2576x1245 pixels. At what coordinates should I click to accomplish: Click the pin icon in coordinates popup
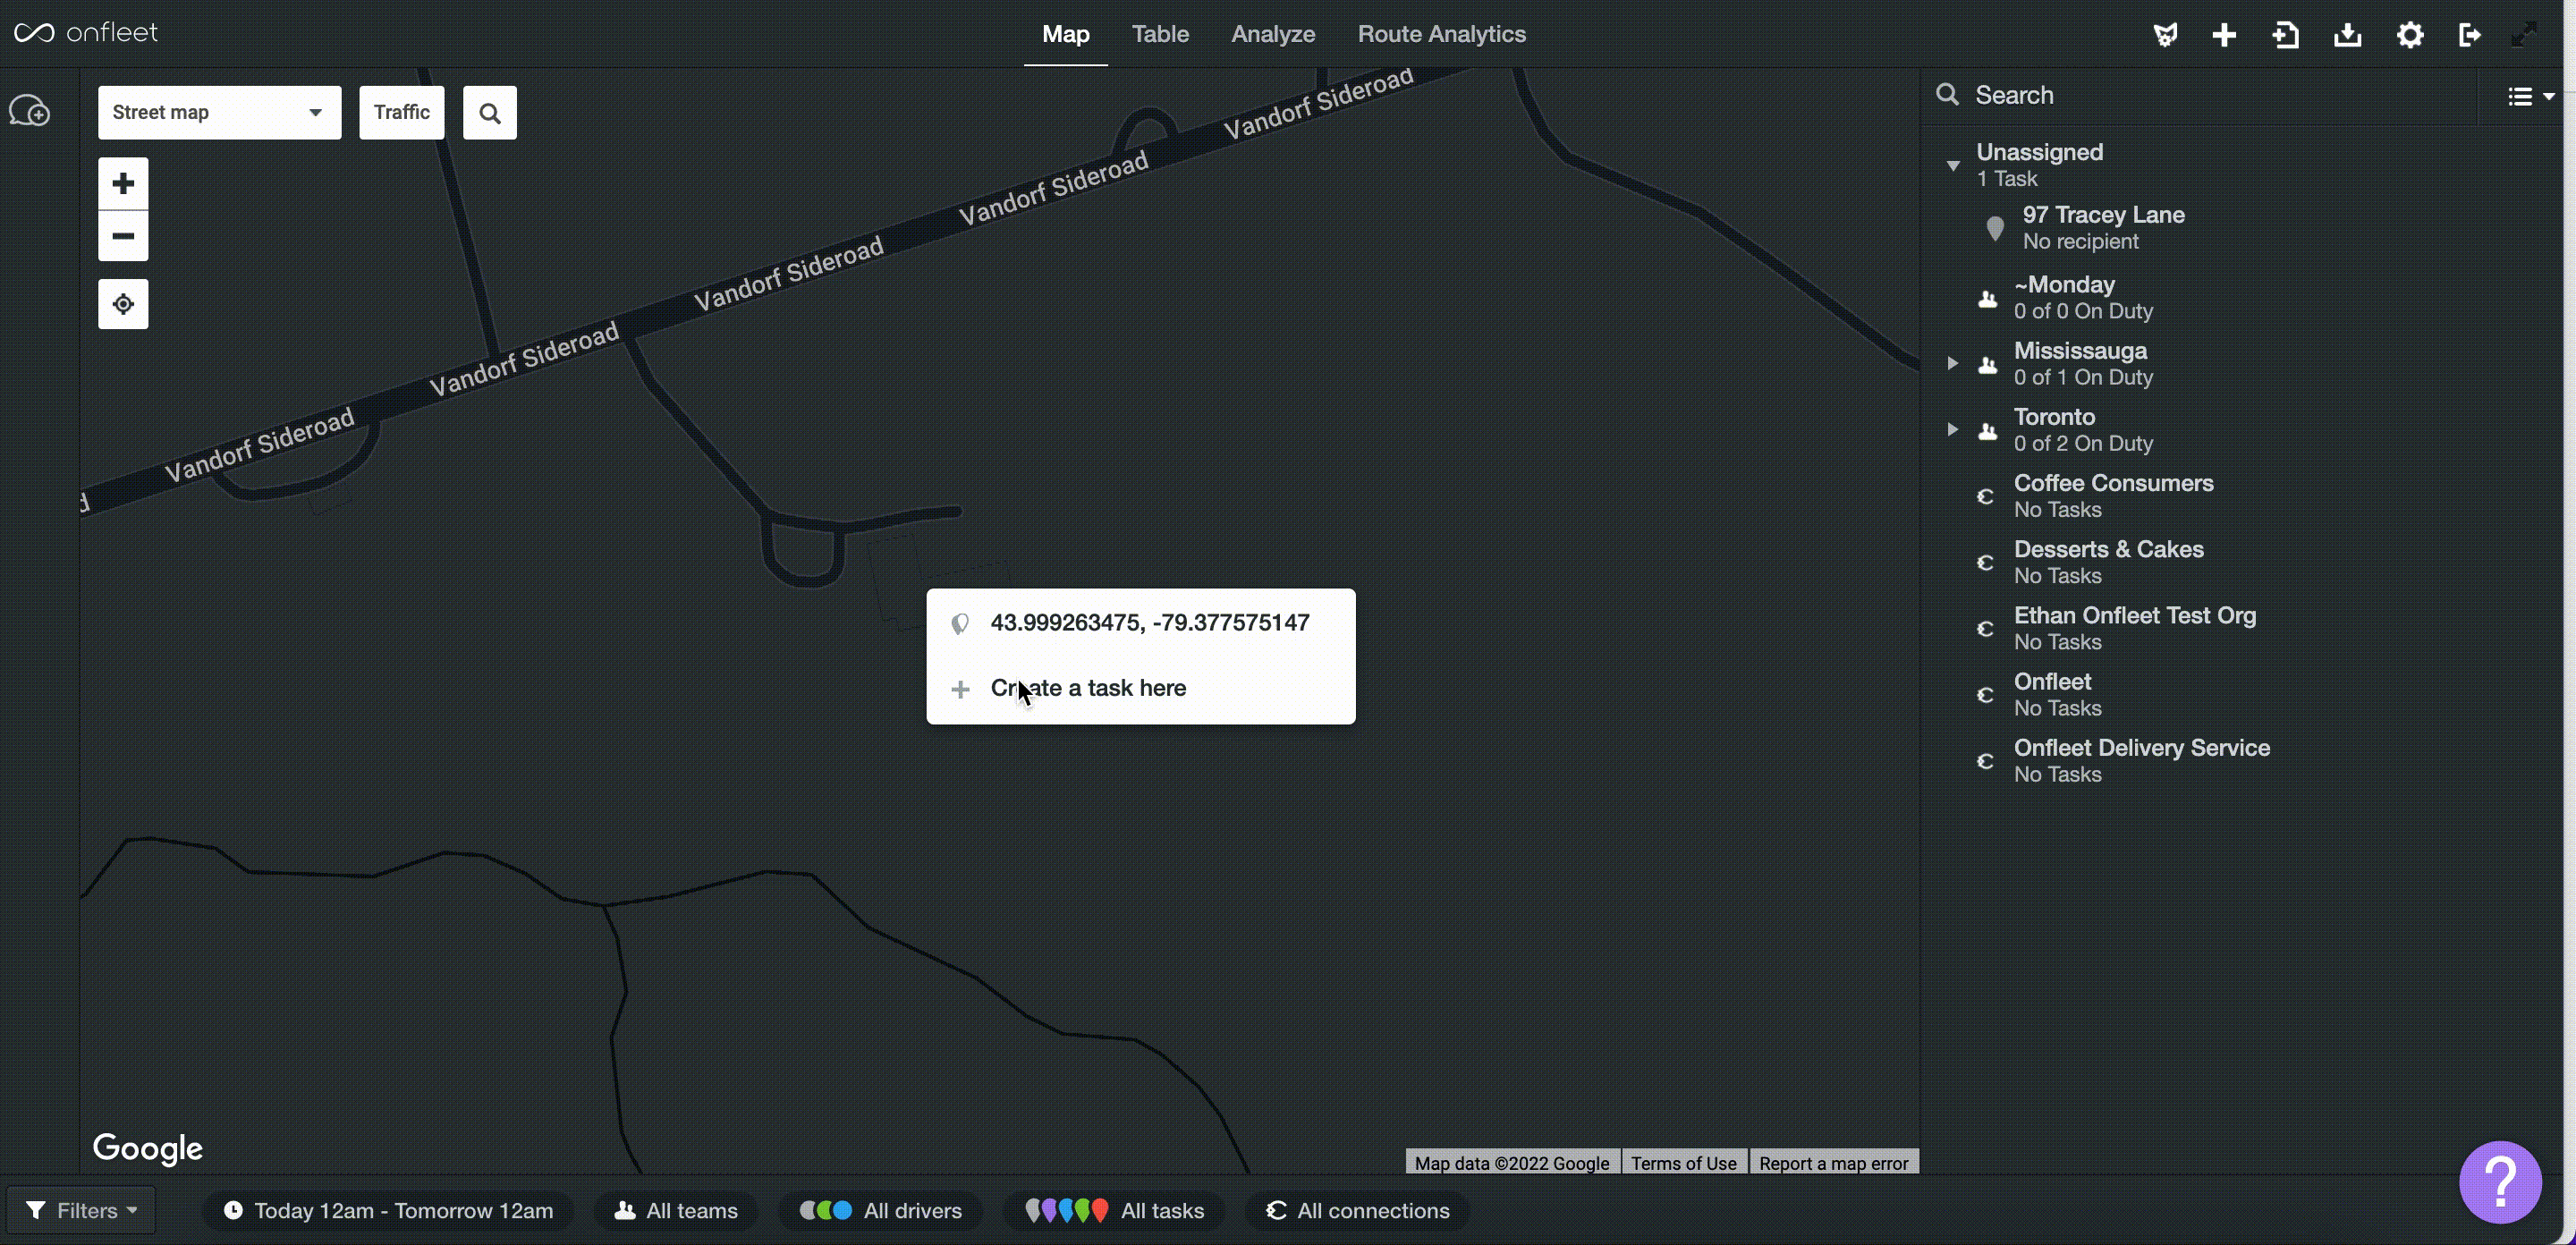(960, 624)
